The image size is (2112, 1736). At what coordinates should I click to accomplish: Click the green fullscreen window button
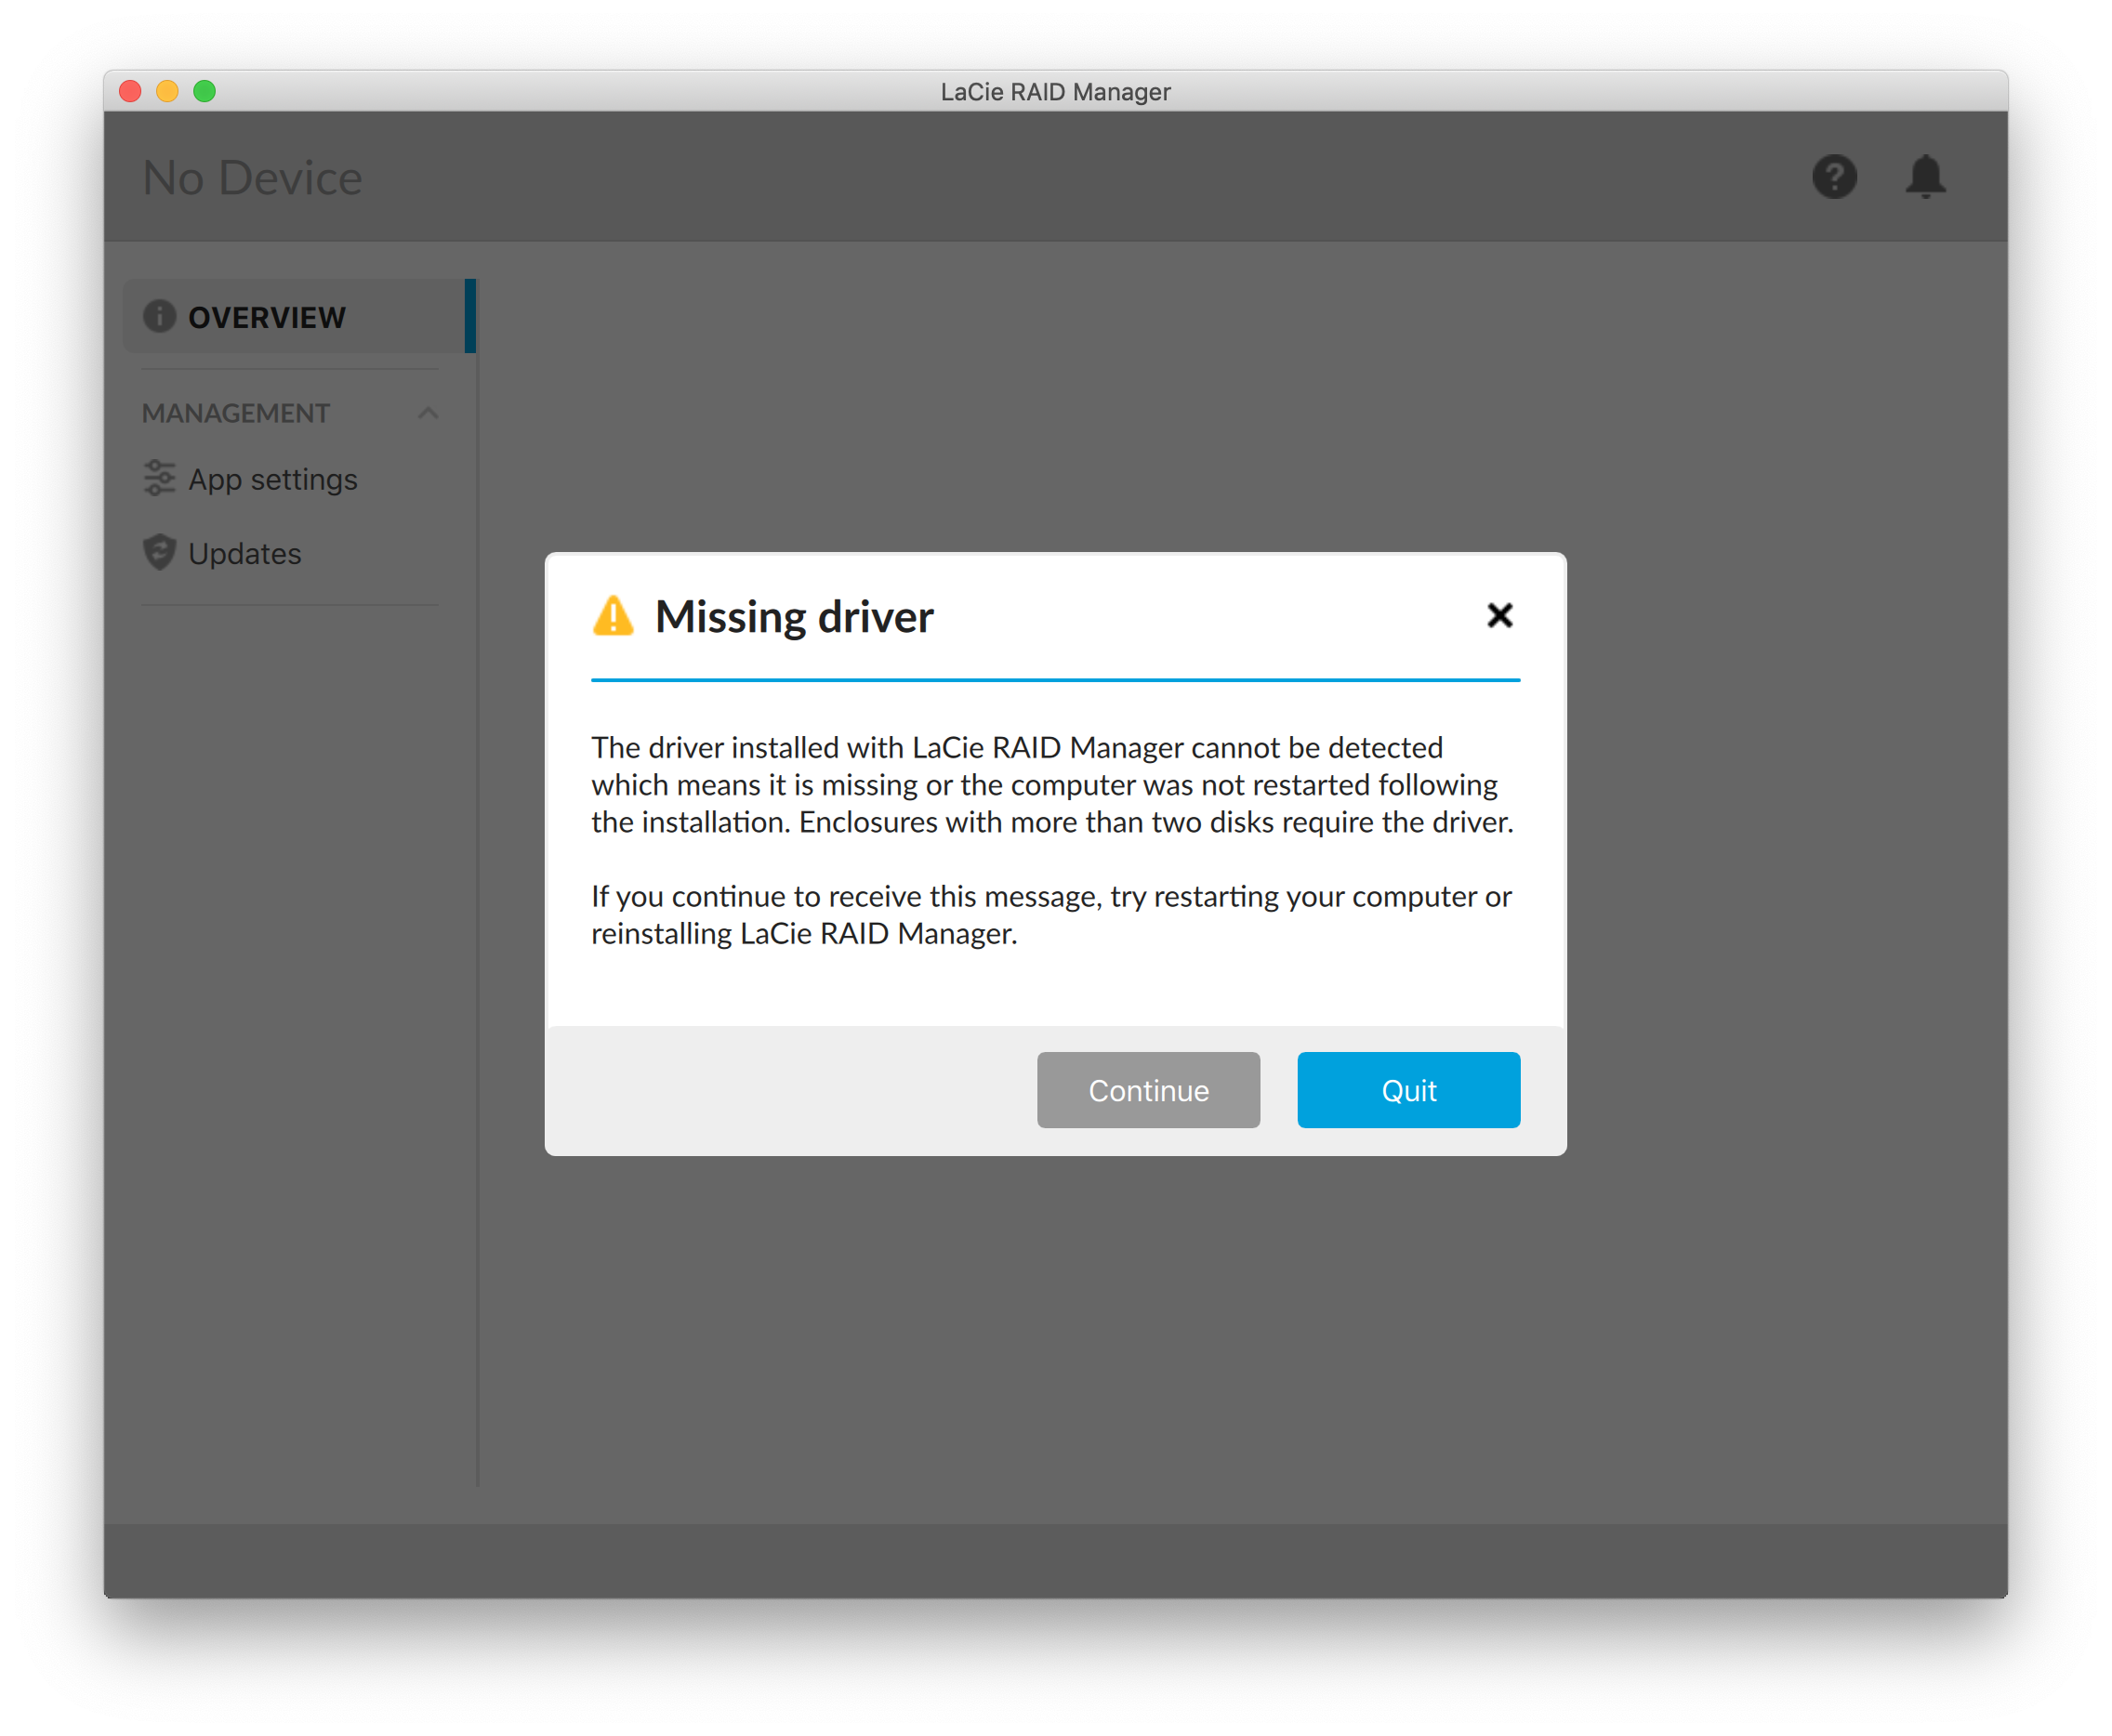point(204,91)
